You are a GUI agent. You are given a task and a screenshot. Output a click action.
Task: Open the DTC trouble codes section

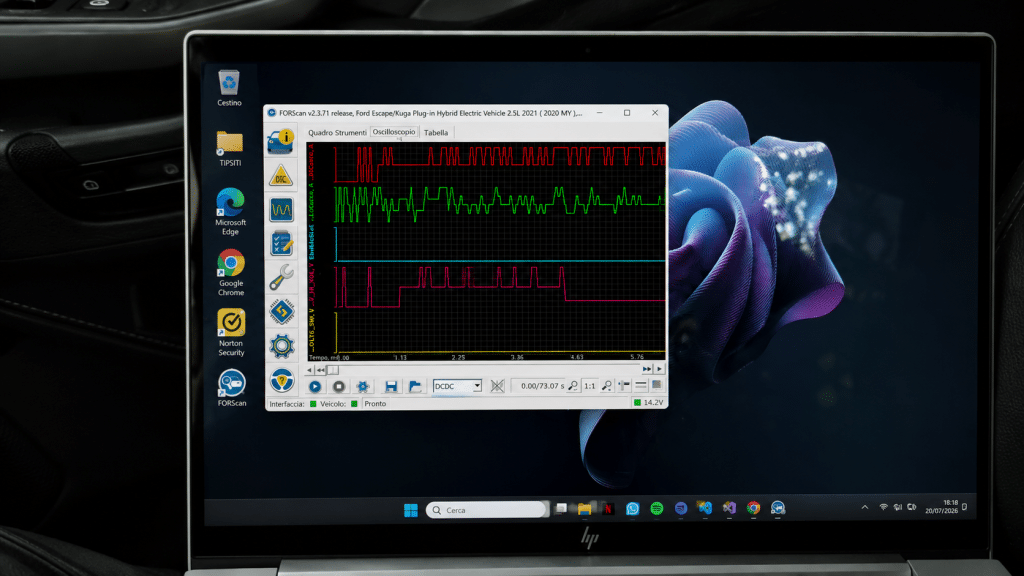point(281,175)
